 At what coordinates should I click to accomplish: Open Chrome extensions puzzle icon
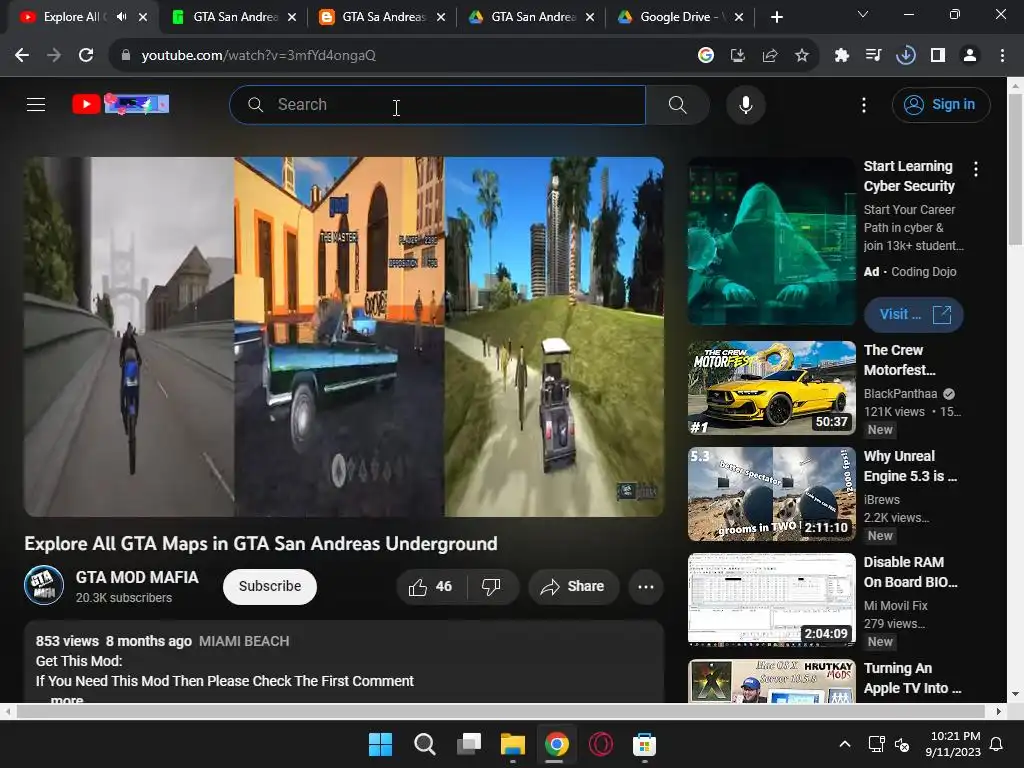(841, 56)
